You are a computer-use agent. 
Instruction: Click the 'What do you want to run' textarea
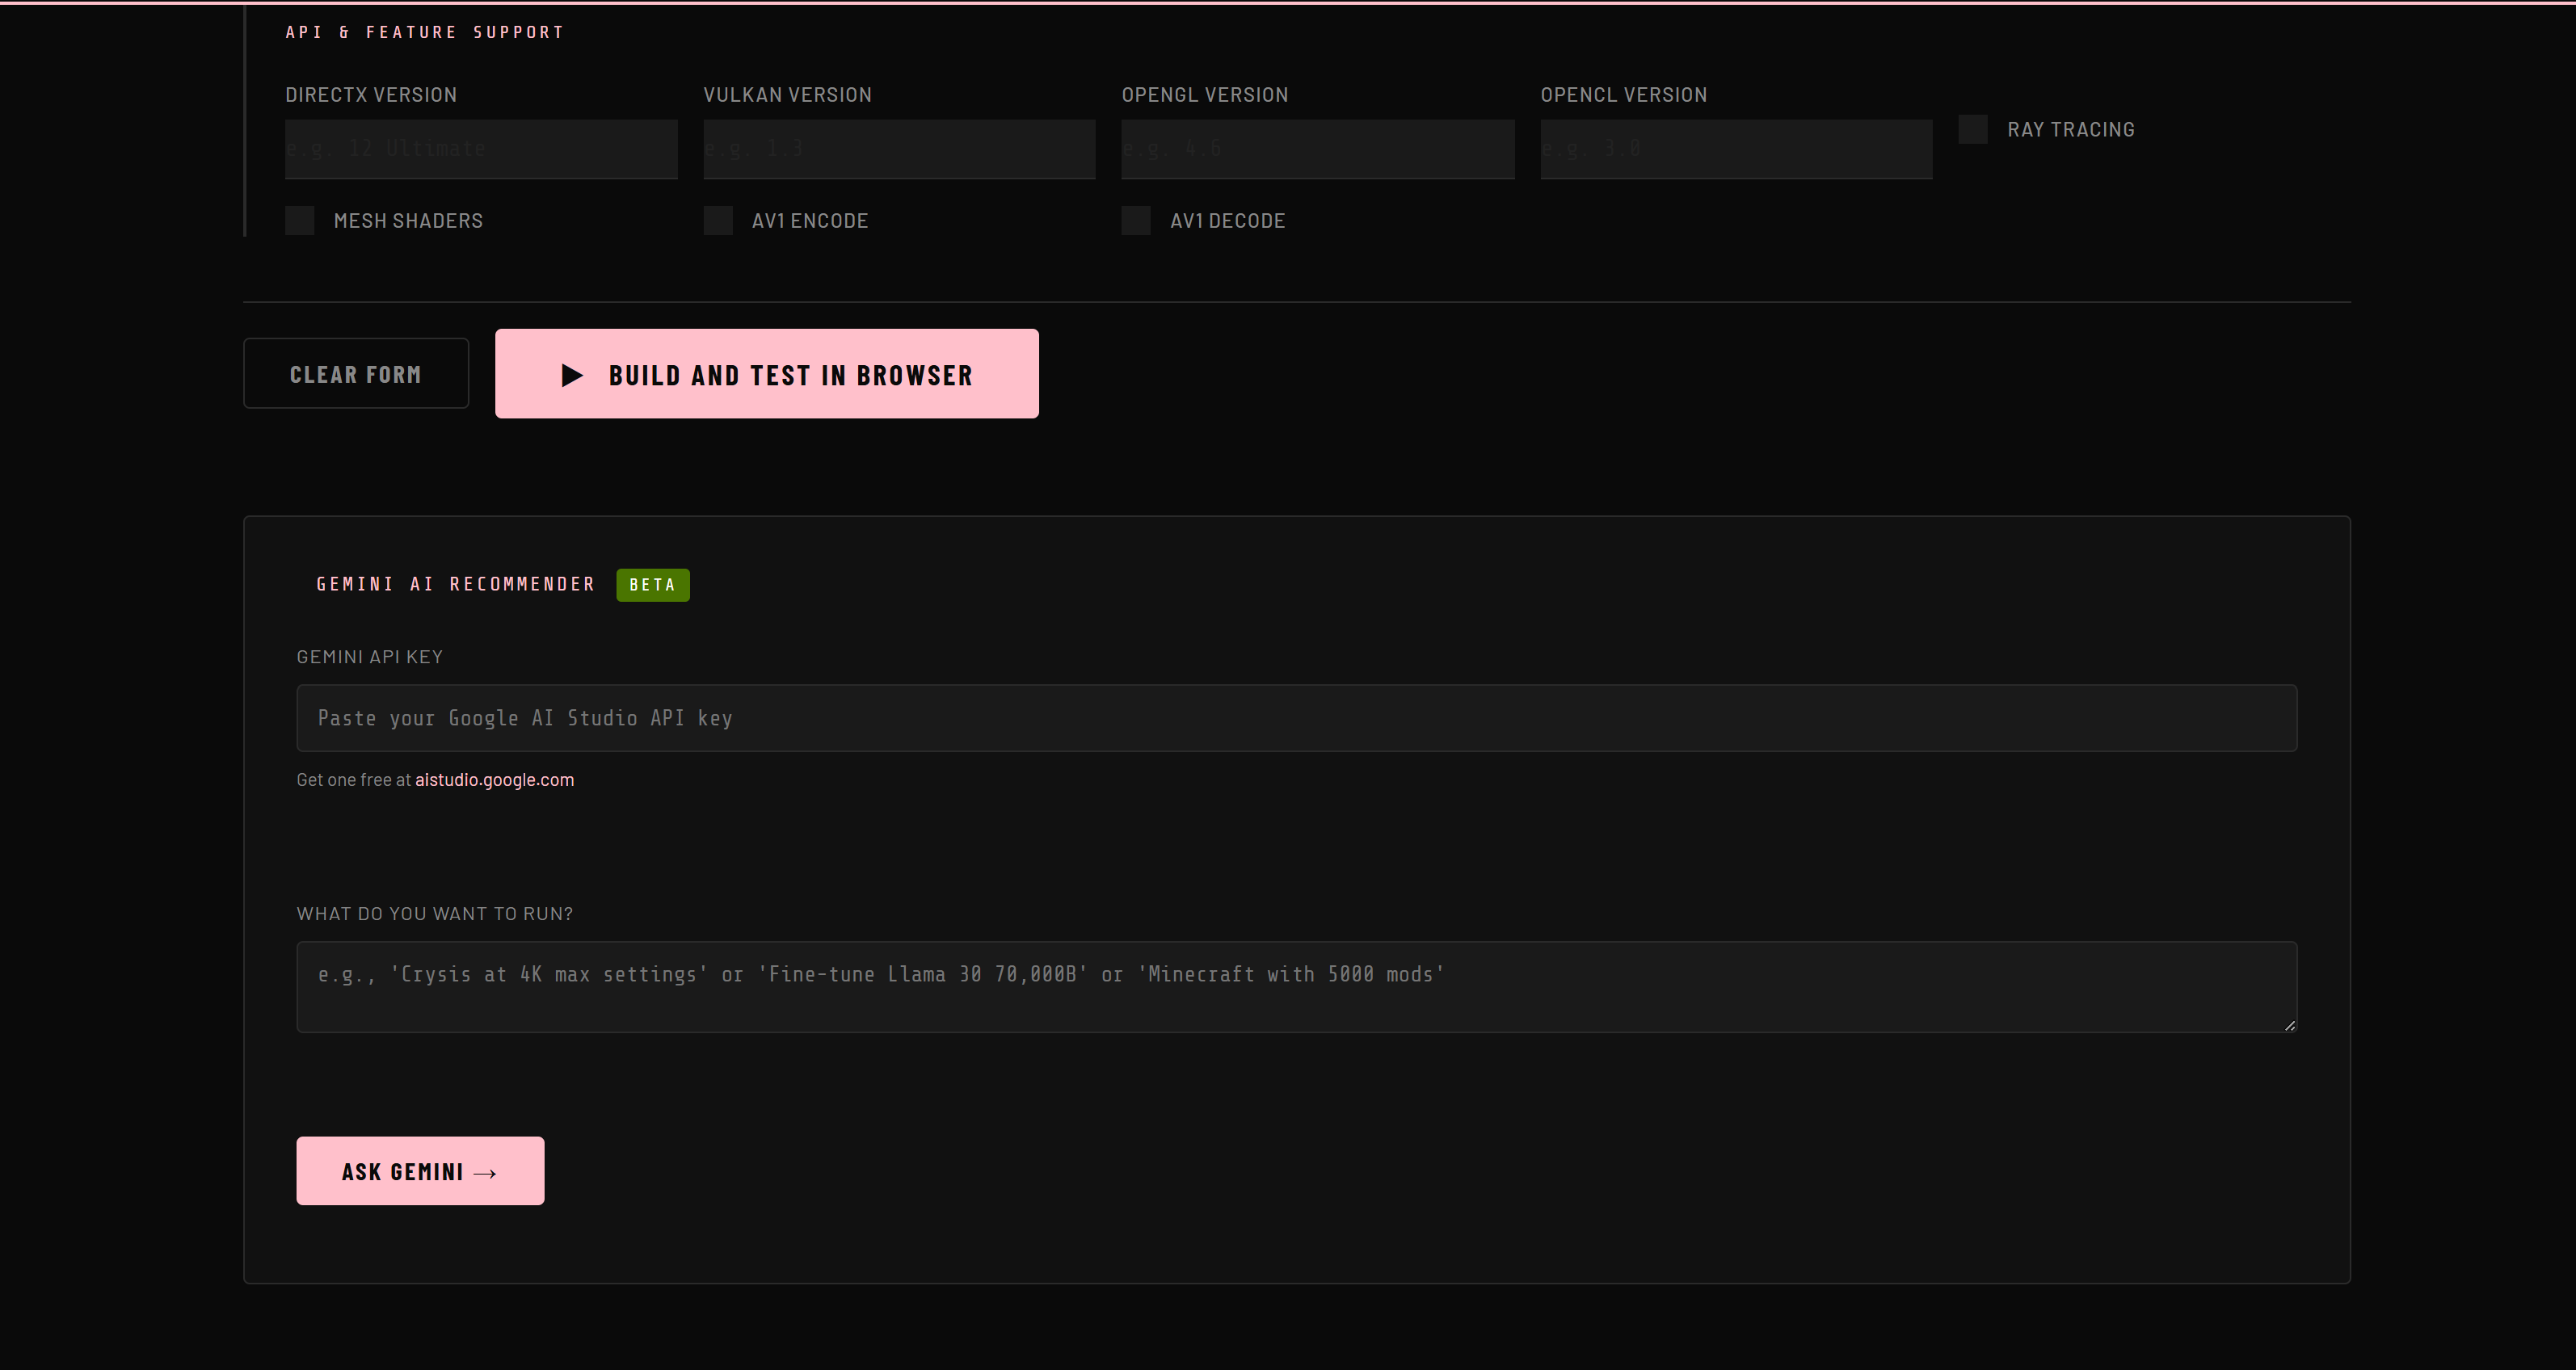1296,986
